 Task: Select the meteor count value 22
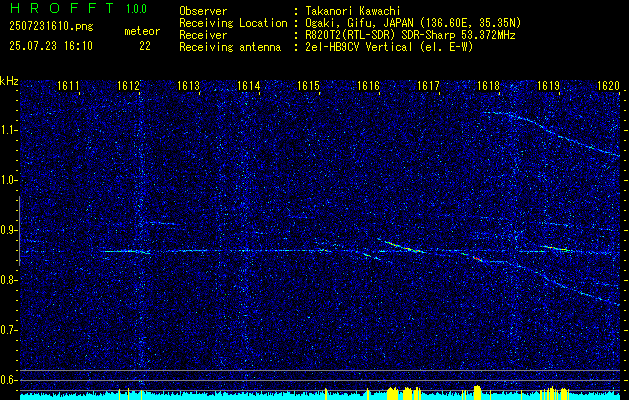click(x=145, y=46)
